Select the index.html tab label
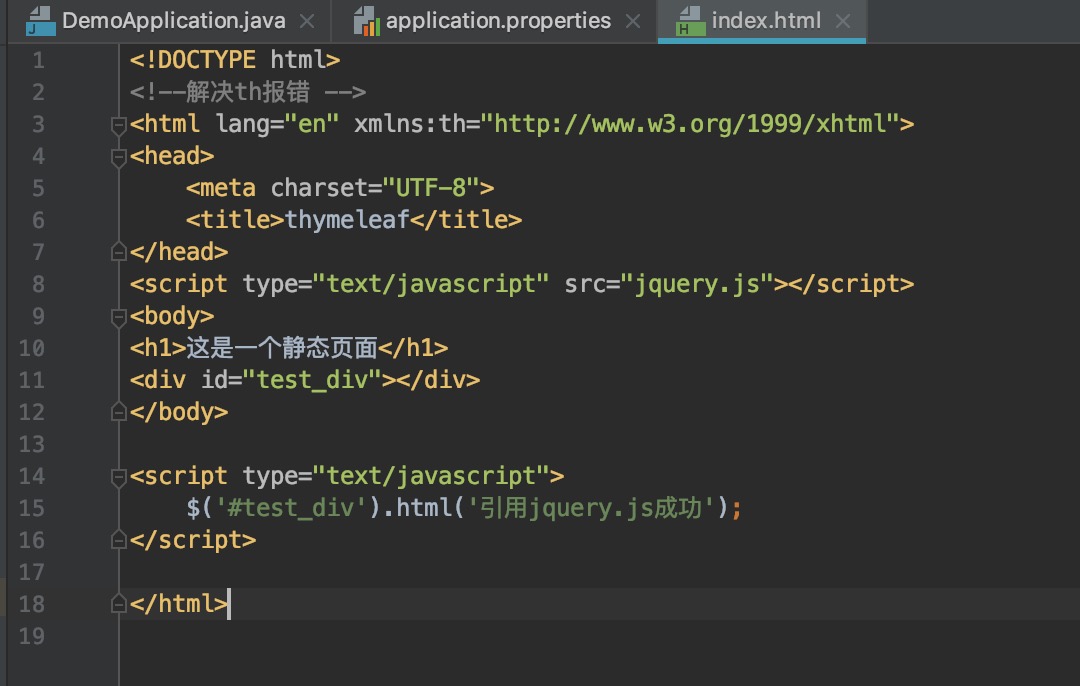Screen dimensions: 1080x686 pos(766,21)
